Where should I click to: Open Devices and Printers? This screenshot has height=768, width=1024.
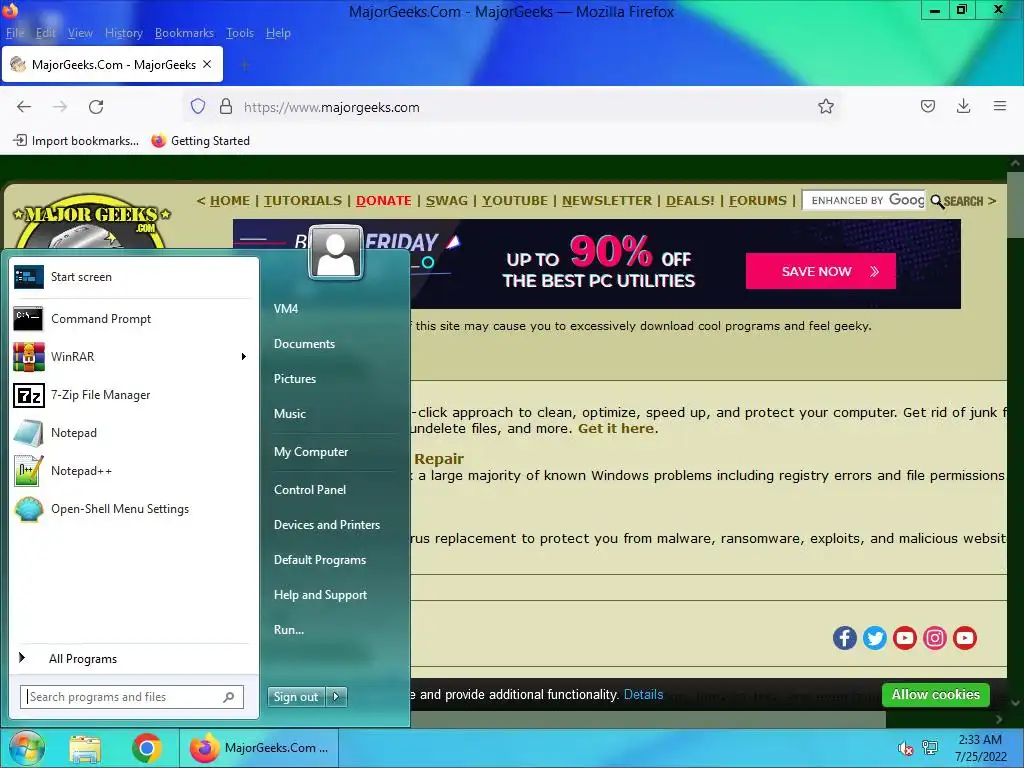tap(327, 524)
